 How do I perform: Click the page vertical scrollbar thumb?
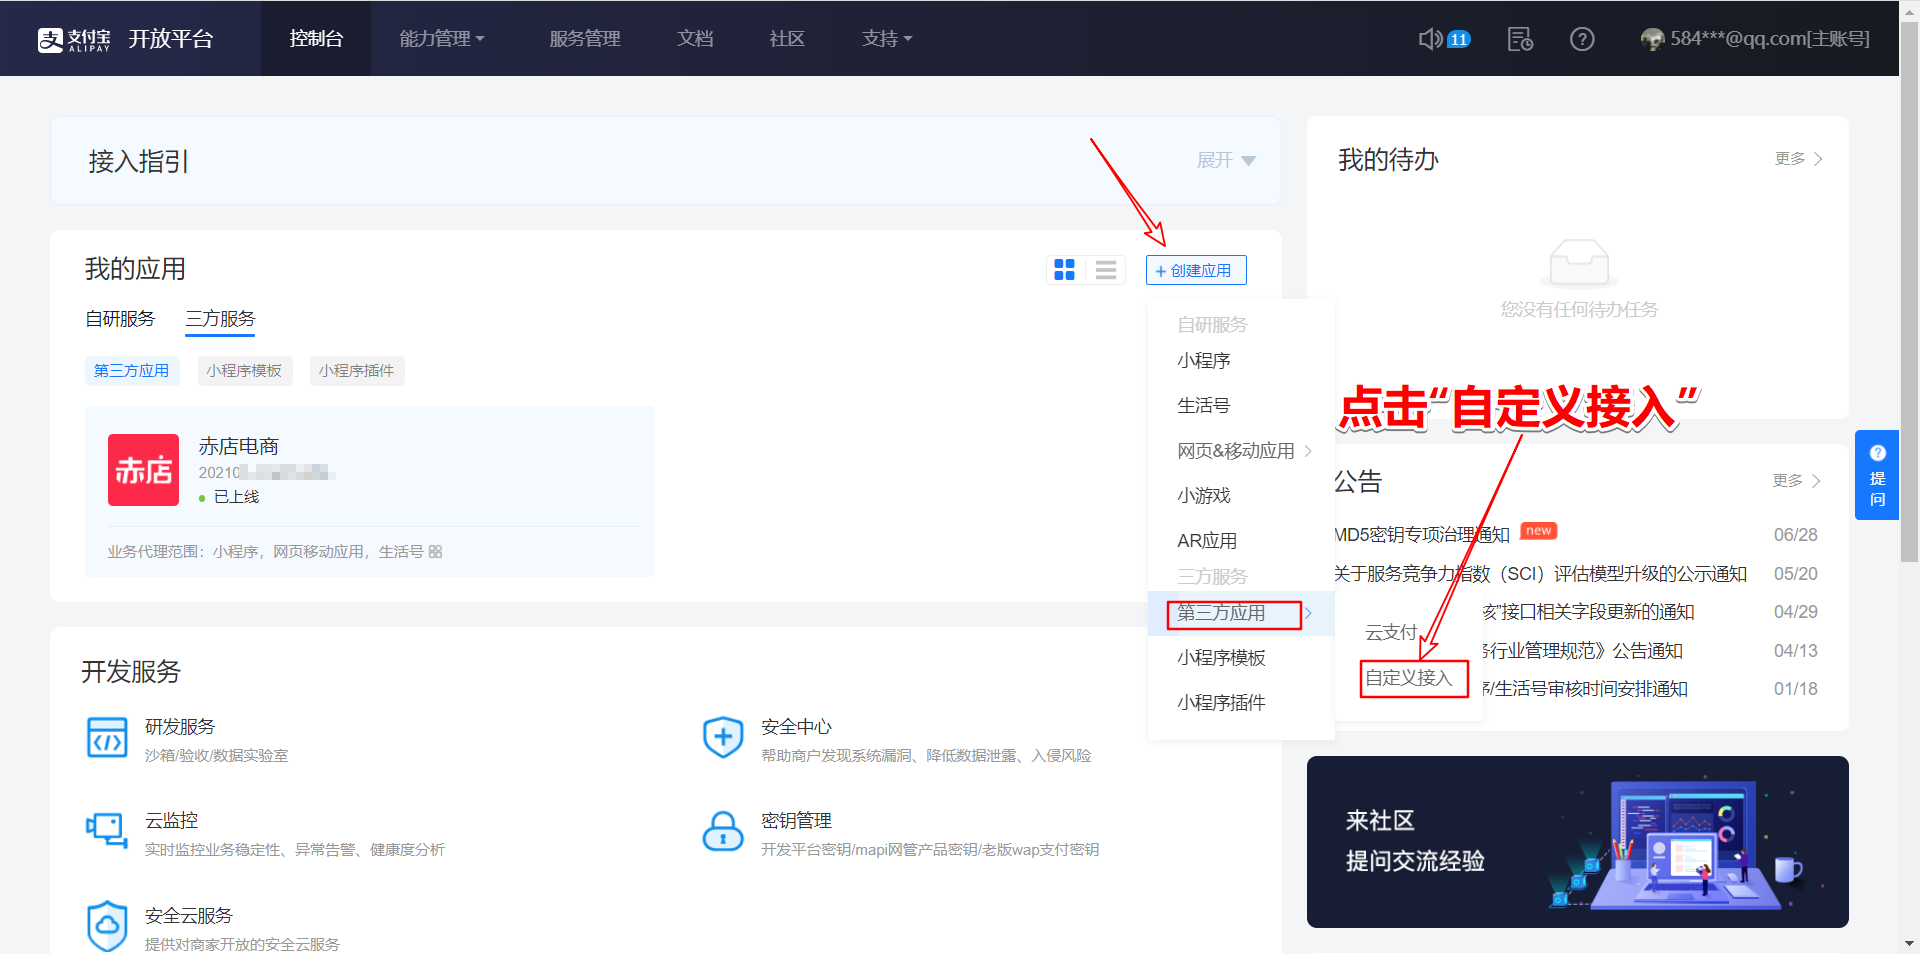click(1909, 291)
